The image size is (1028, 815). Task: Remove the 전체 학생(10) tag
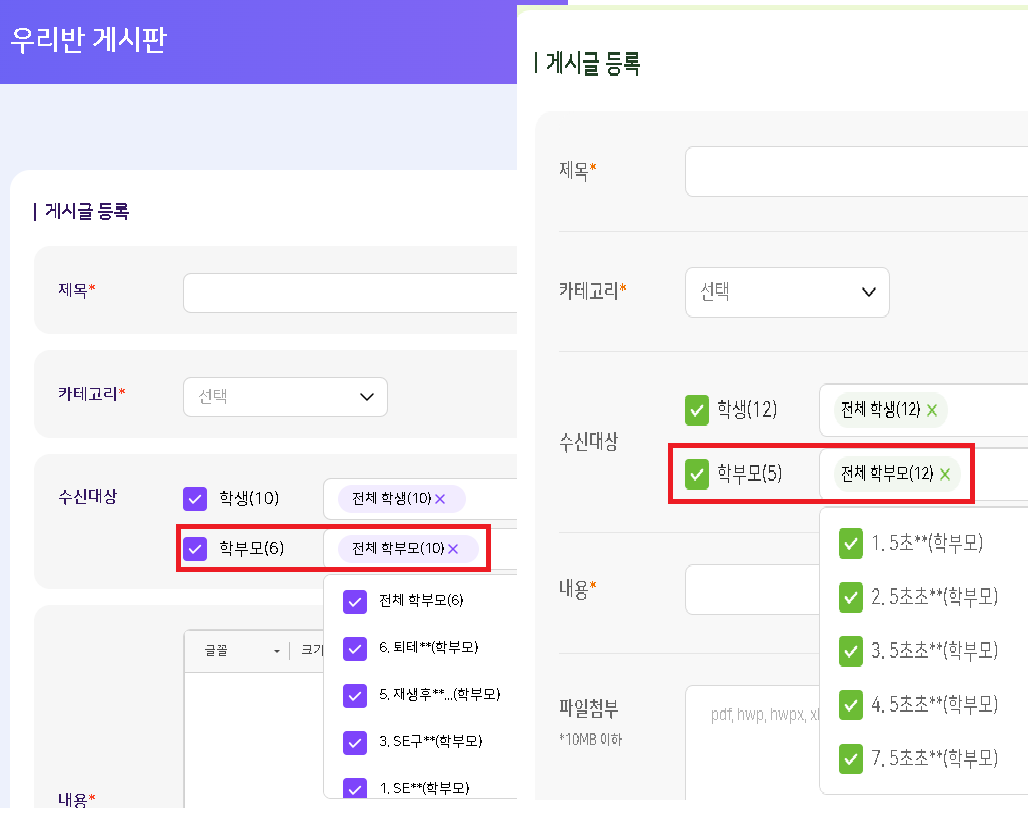click(x=440, y=499)
